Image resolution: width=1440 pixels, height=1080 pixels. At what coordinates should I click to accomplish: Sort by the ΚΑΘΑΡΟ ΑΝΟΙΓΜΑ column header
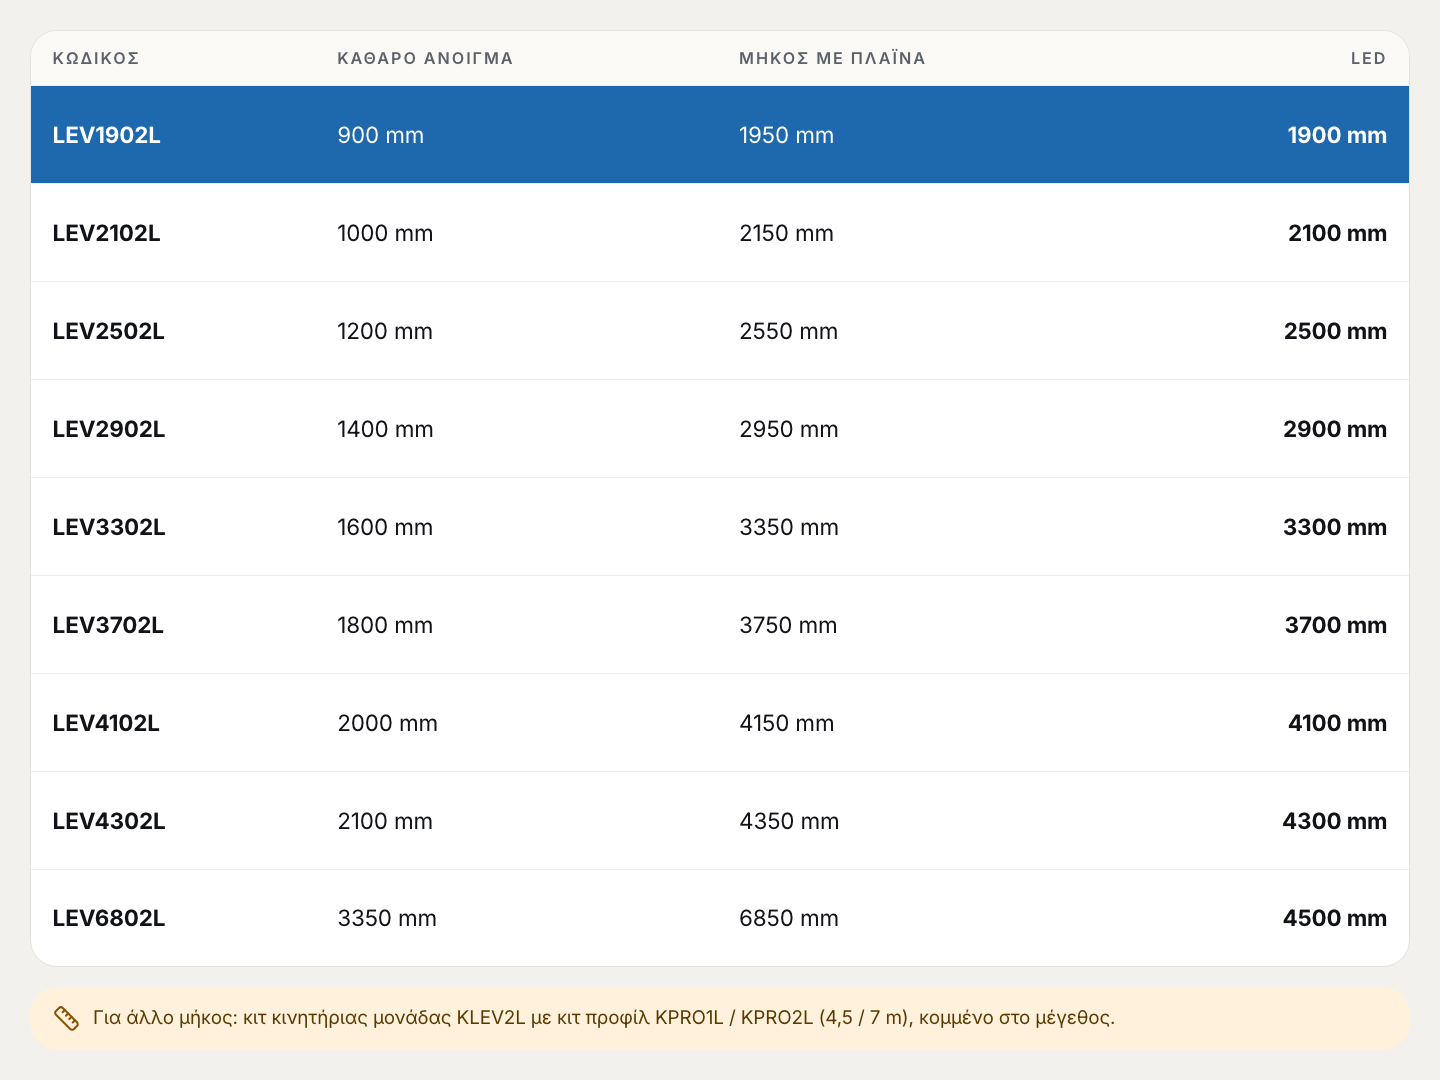(x=425, y=58)
